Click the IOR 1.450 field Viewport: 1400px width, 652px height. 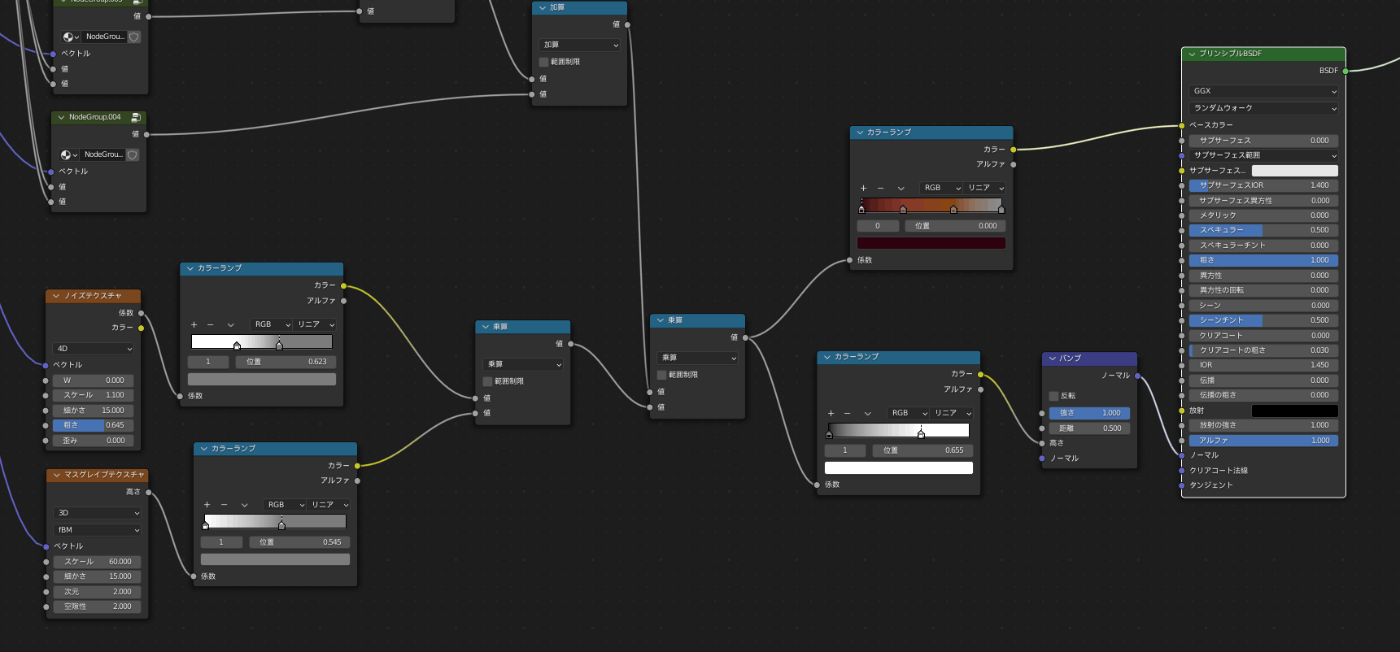1264,365
